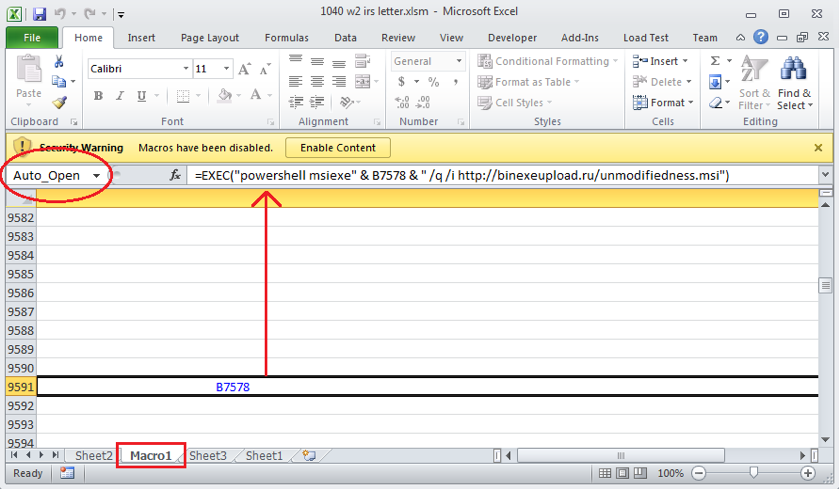Open Conditional Formatting dropdown
Screen dimensions: 839x489
[548, 61]
